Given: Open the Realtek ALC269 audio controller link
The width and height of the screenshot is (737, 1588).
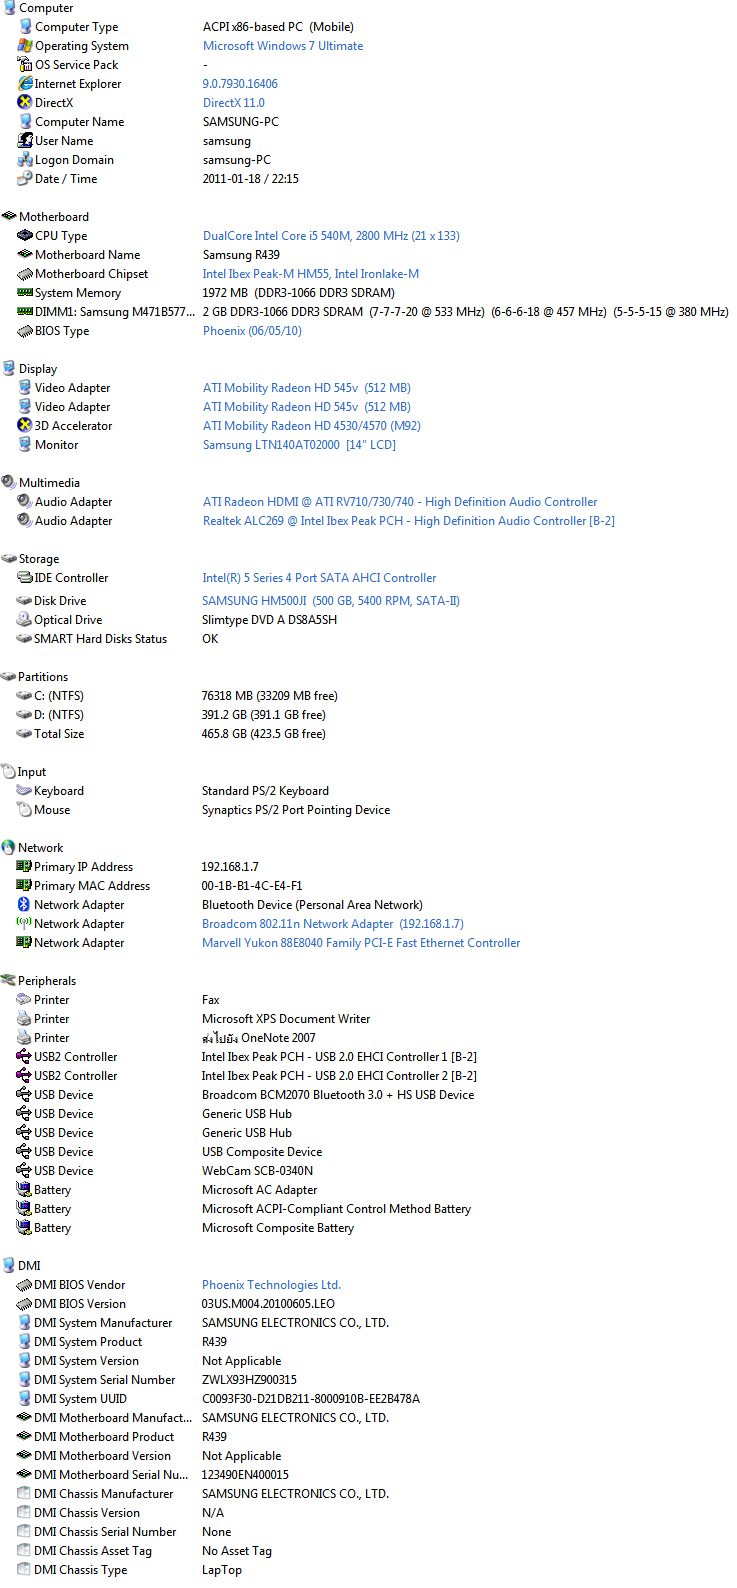Looking at the screenshot, I should coord(409,521).
